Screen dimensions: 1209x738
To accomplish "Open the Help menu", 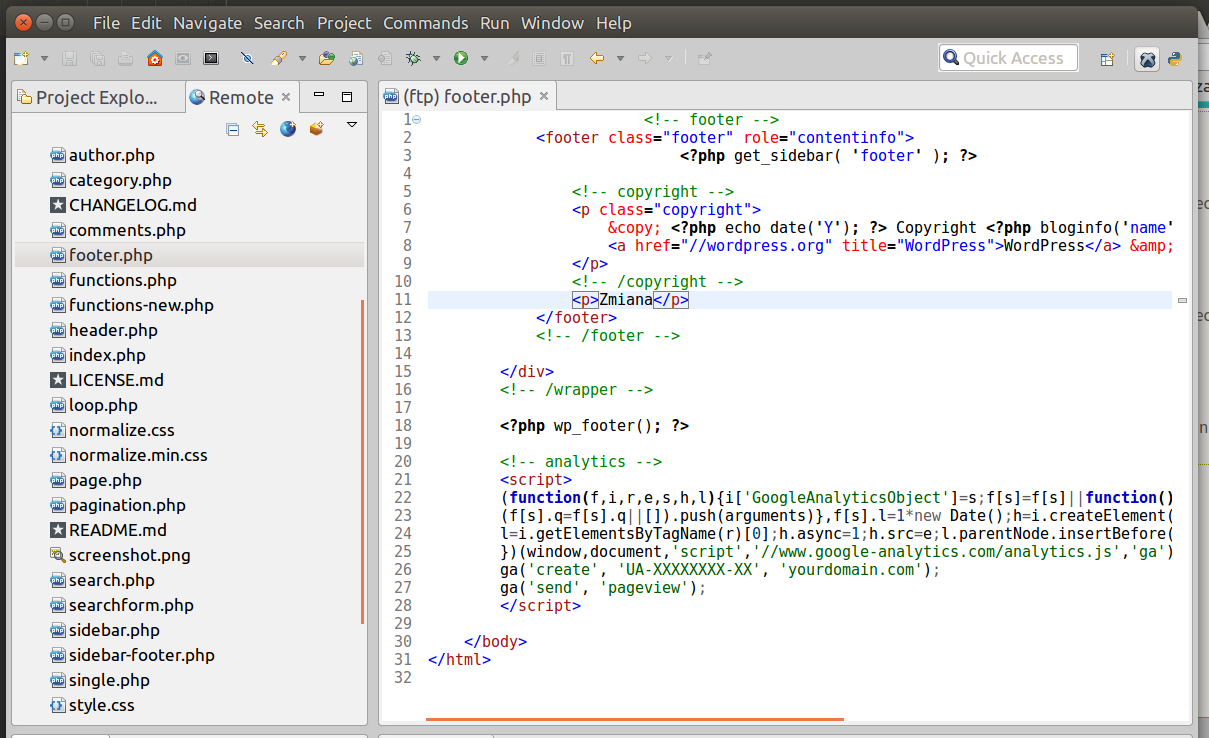I will click(x=613, y=23).
